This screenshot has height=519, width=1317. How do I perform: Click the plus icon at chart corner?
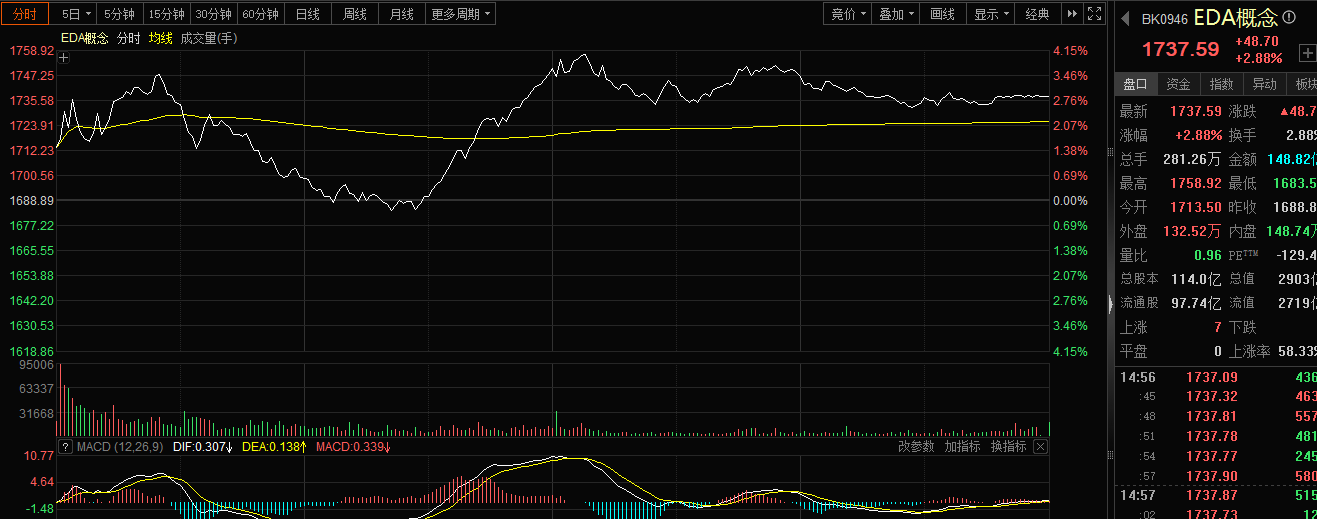(x=64, y=58)
